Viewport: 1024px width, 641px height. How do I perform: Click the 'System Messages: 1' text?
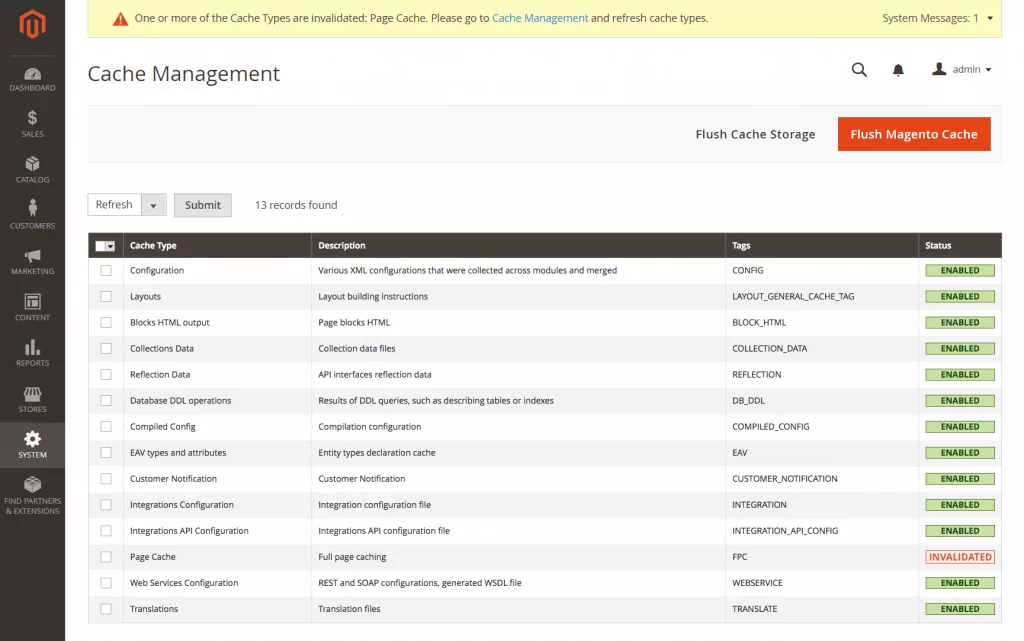click(930, 18)
